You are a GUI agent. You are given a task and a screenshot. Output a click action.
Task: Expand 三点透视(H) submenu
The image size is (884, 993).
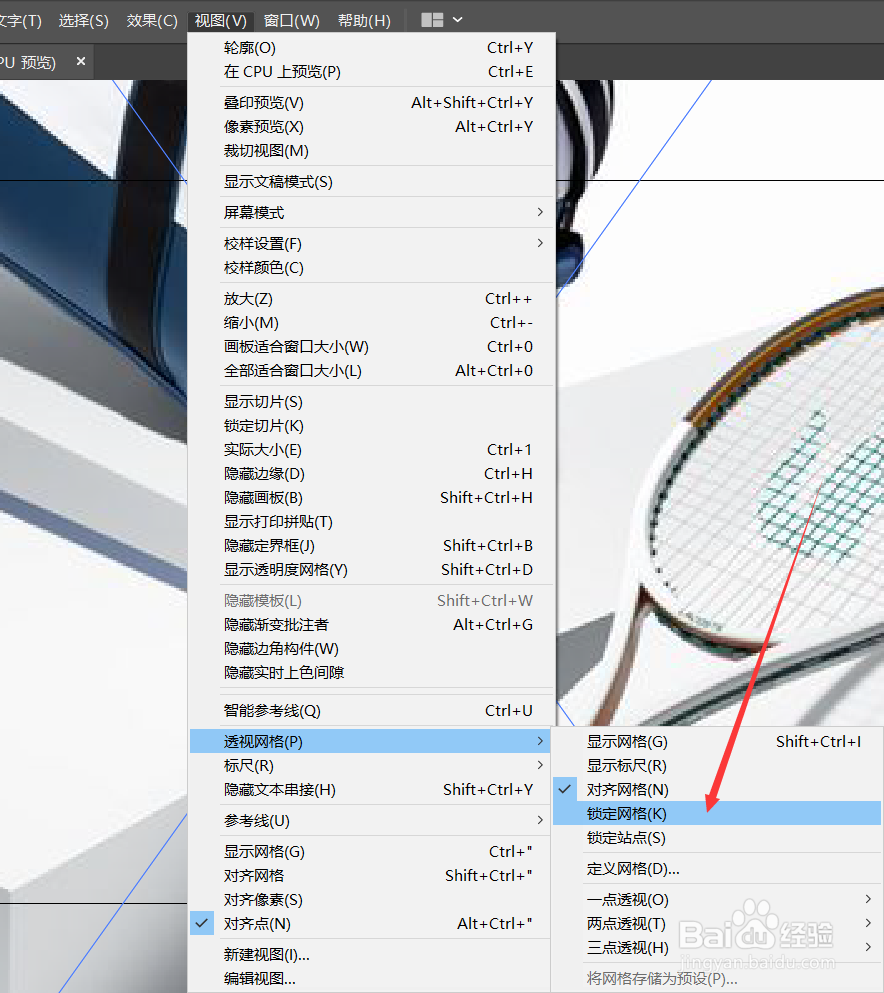pyautogui.click(x=717, y=948)
